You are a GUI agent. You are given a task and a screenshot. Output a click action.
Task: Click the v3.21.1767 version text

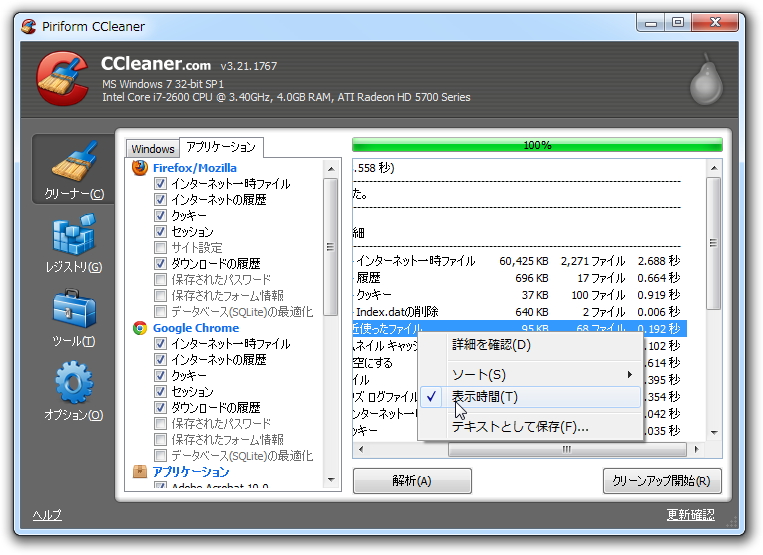point(249,66)
